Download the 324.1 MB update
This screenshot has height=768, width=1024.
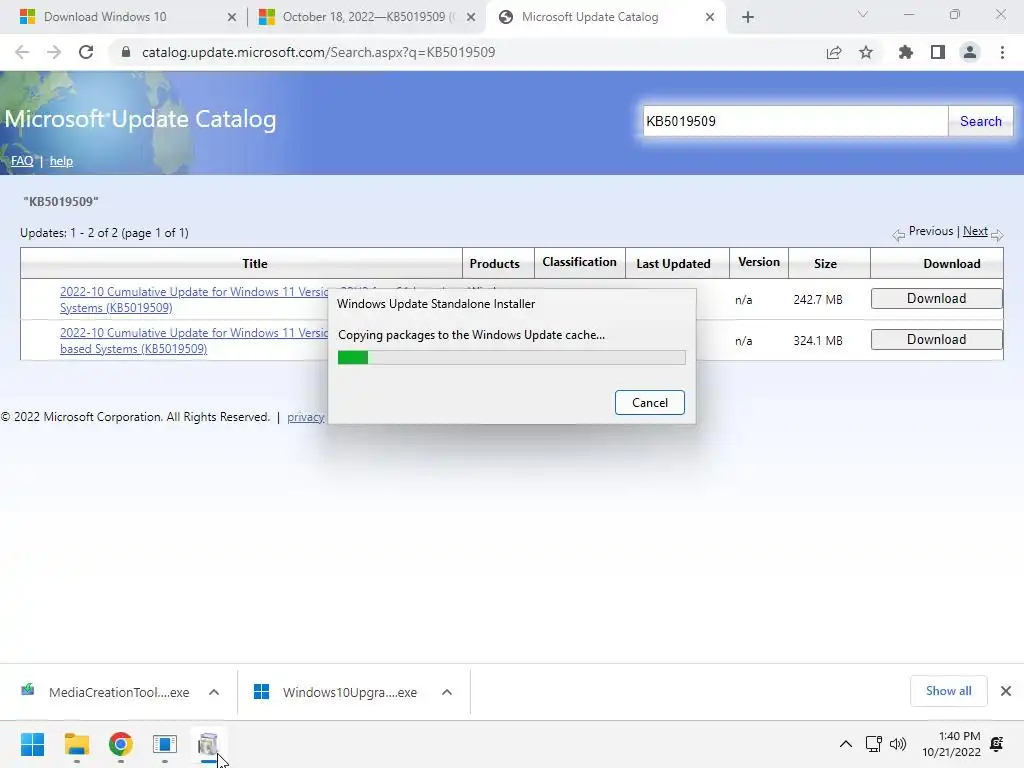click(936, 340)
